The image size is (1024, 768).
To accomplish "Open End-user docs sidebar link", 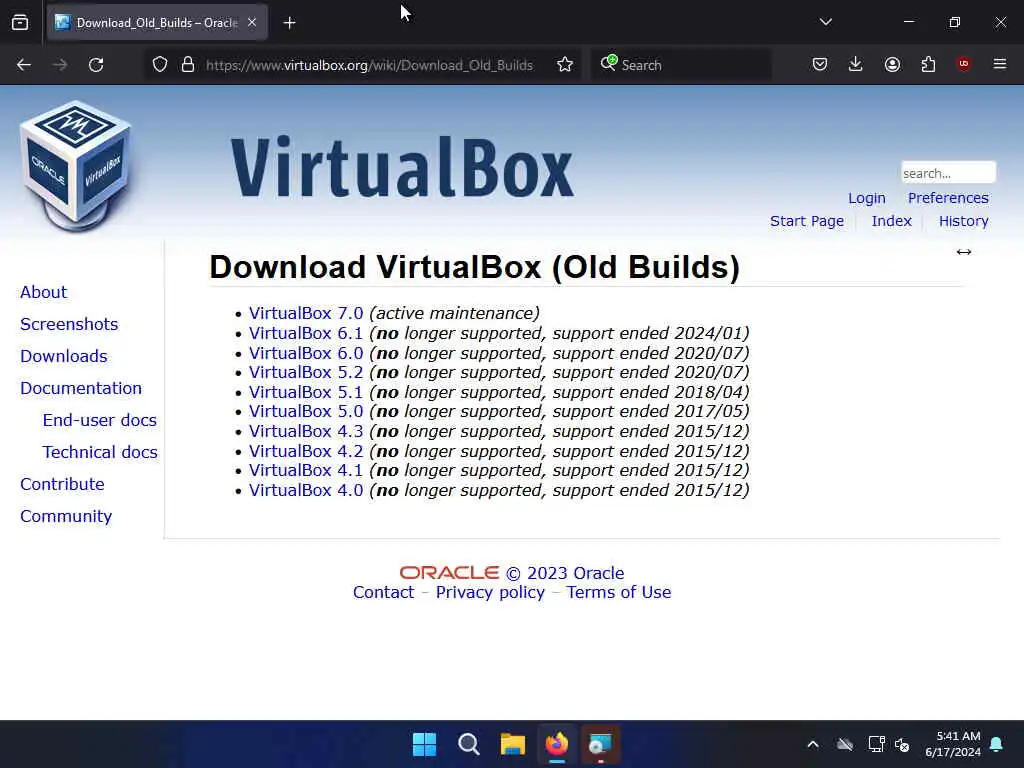I will click(99, 420).
